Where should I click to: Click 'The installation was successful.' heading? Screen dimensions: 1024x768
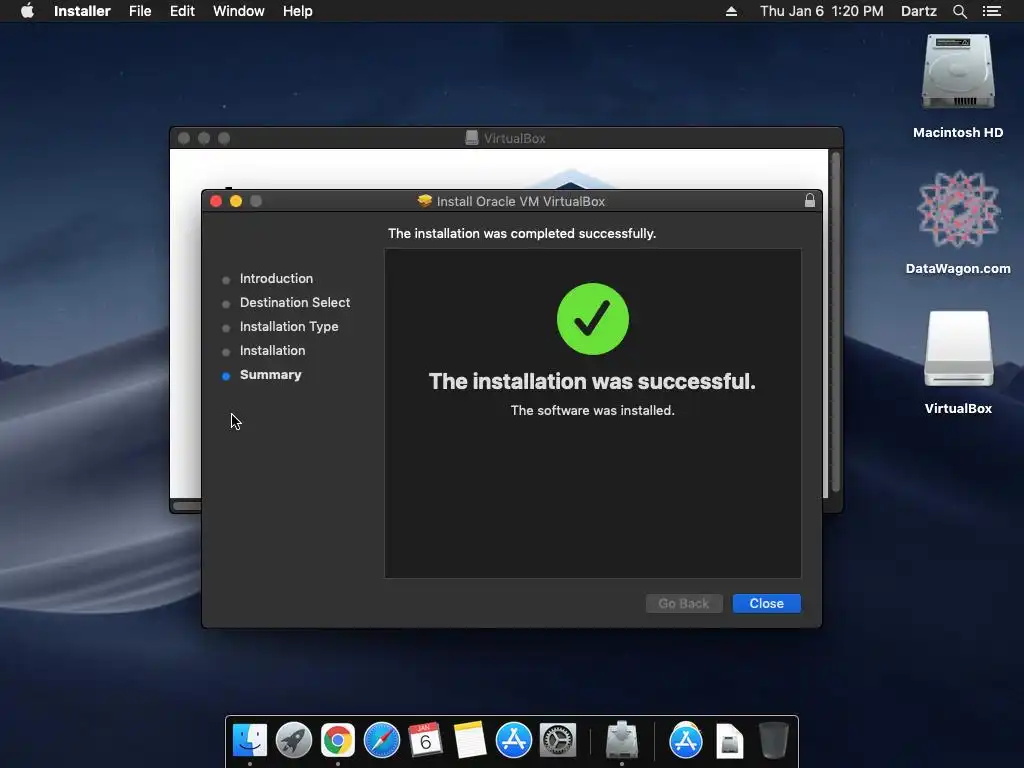(x=592, y=381)
